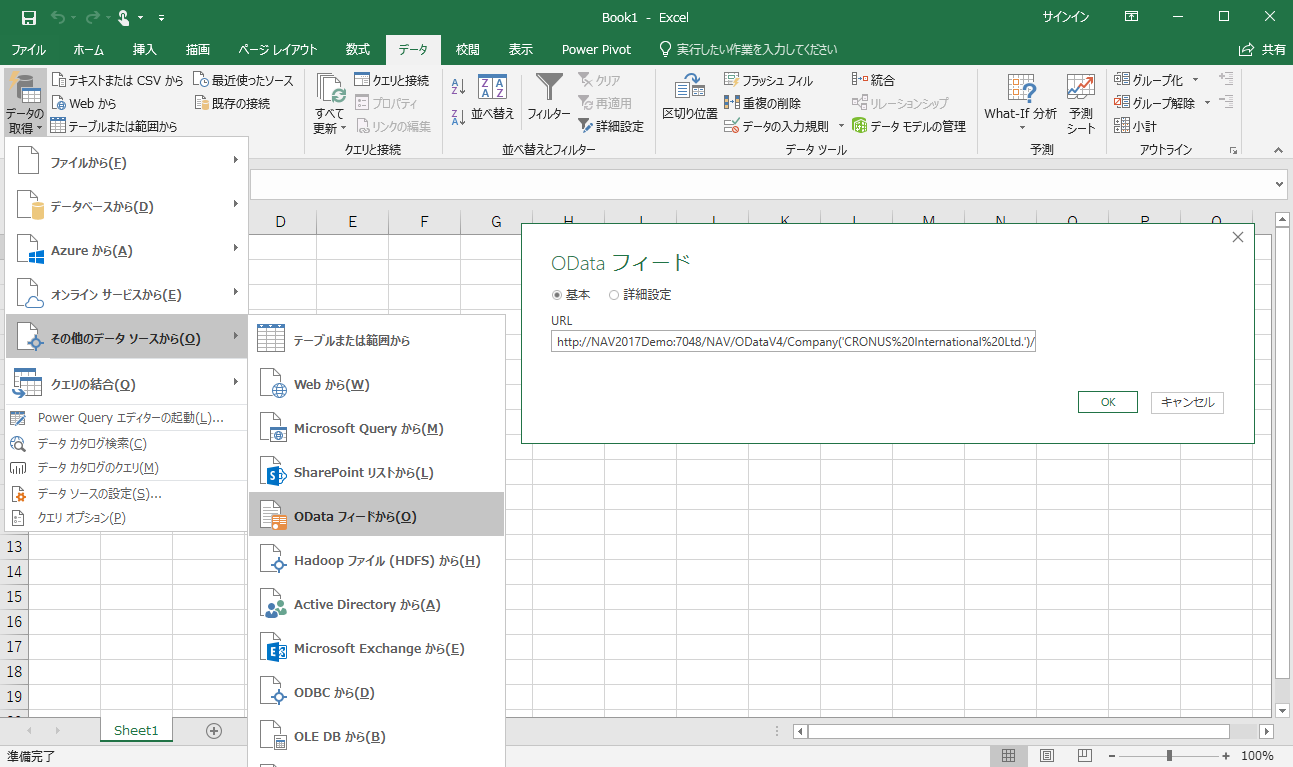
Task: Close the OData フィード dialog with X
Action: [1238, 237]
